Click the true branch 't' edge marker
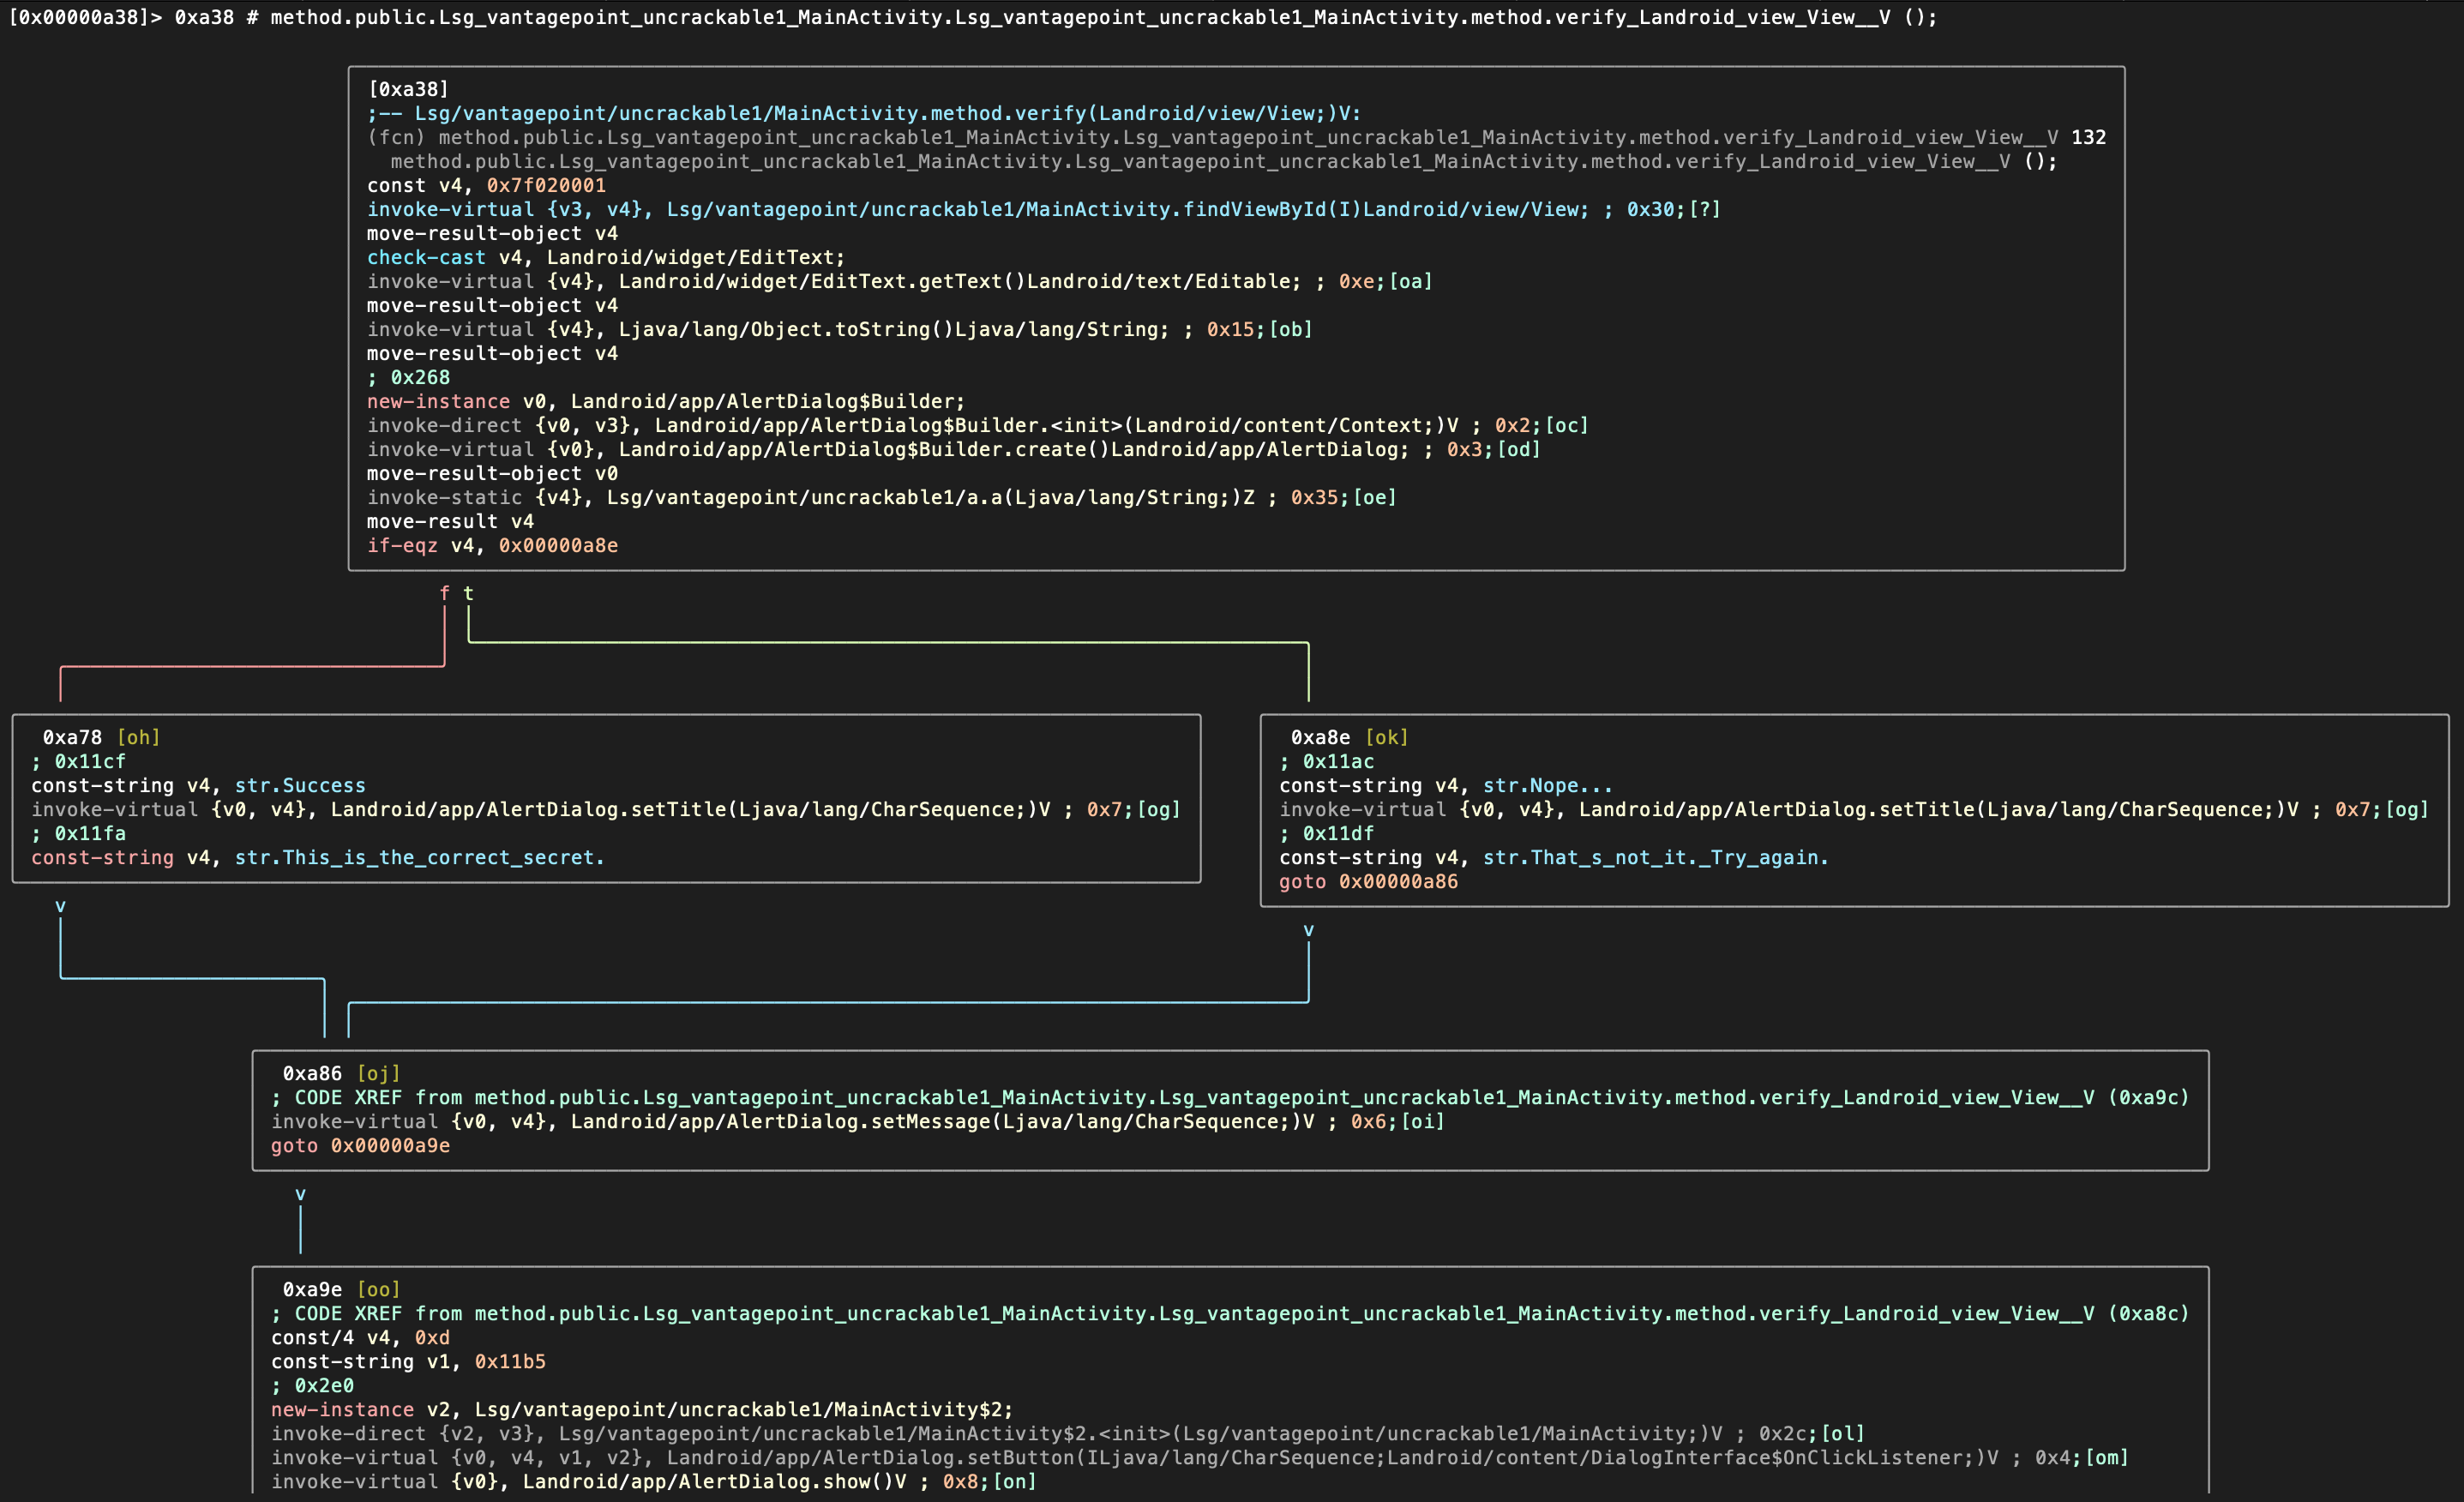Screen dimensions: 2464x1502 pyautogui.click(x=468, y=593)
